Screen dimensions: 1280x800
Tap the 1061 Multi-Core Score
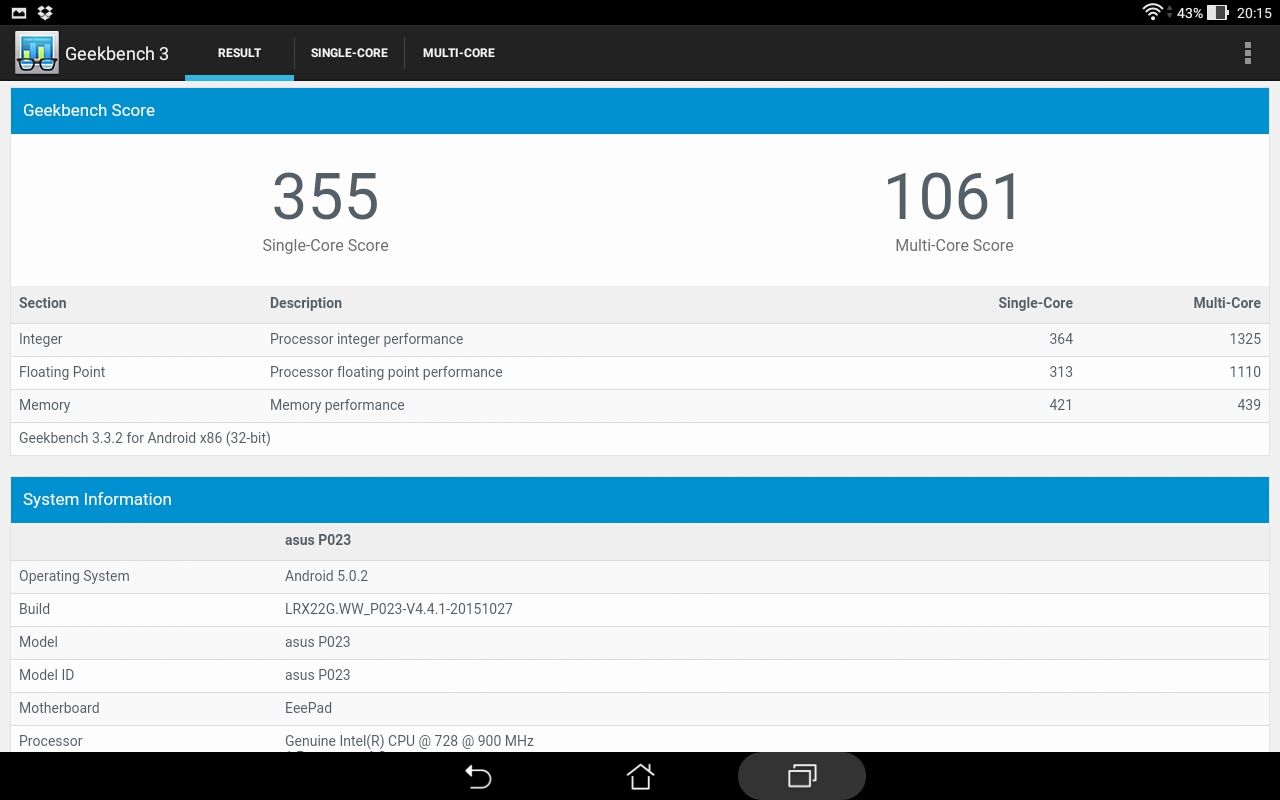tap(954, 197)
